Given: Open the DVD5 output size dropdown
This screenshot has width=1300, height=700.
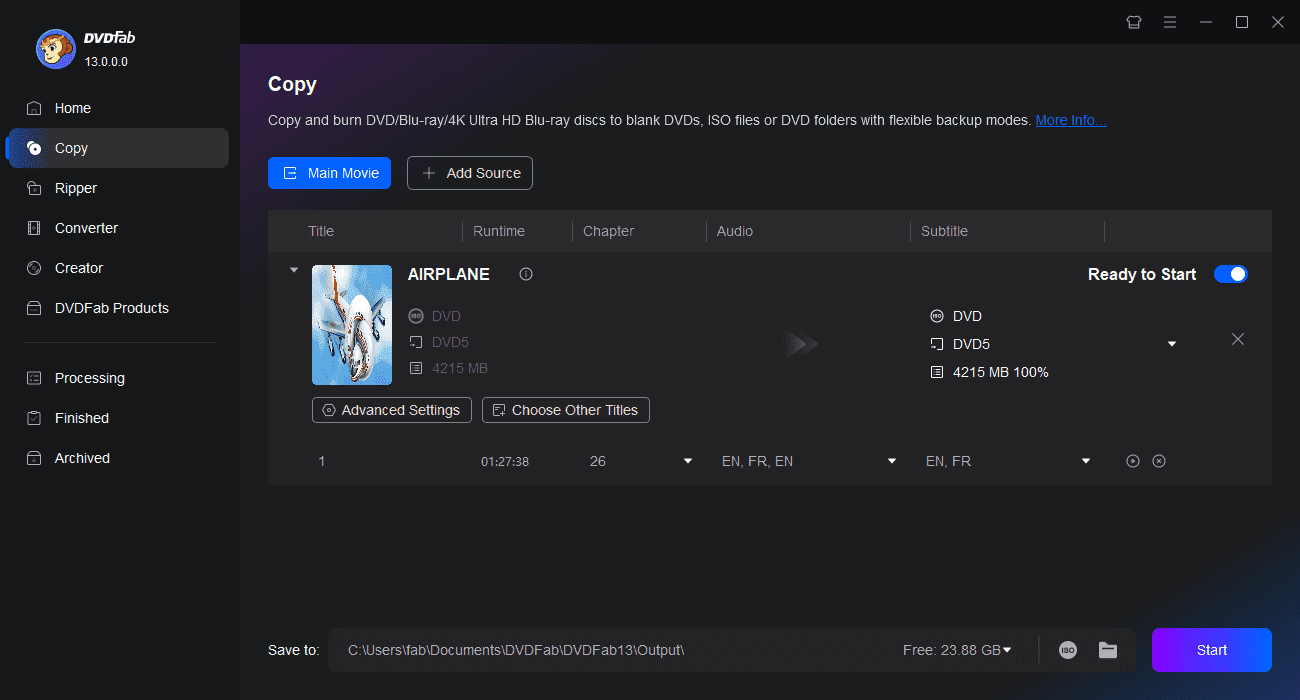Looking at the screenshot, I should point(1172,344).
